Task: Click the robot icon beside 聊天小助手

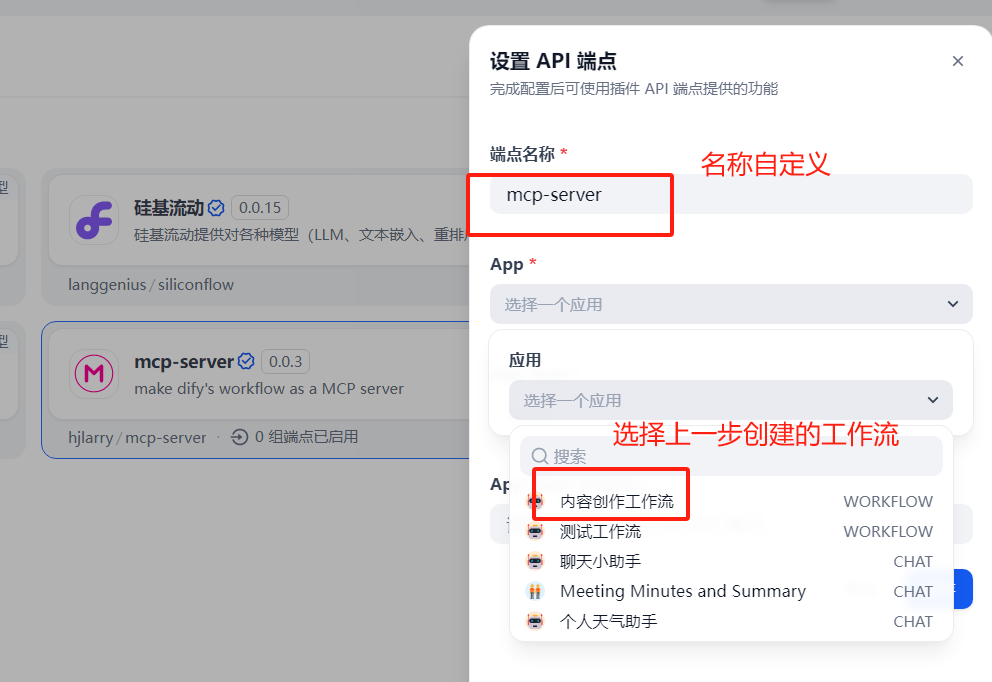Action: [x=535, y=561]
